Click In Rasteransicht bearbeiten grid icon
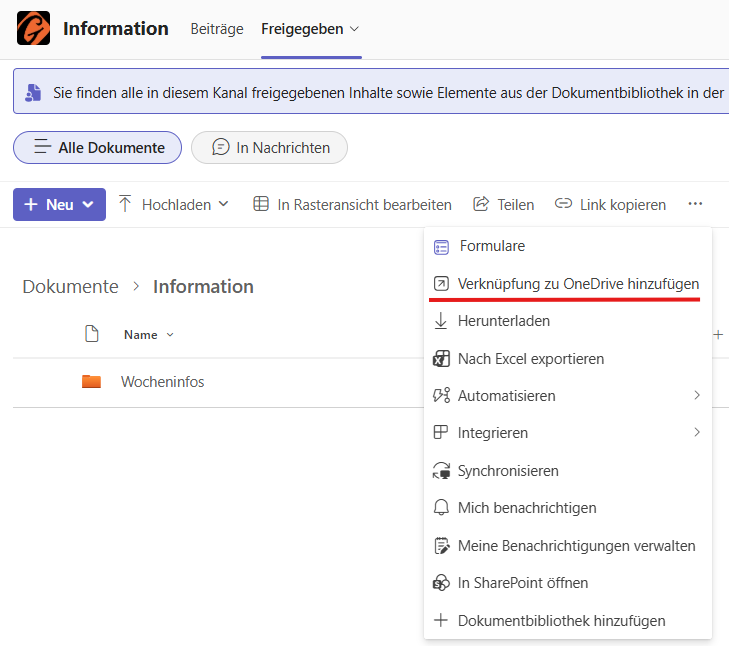Screen dimensions: 729x646 [x=261, y=204]
